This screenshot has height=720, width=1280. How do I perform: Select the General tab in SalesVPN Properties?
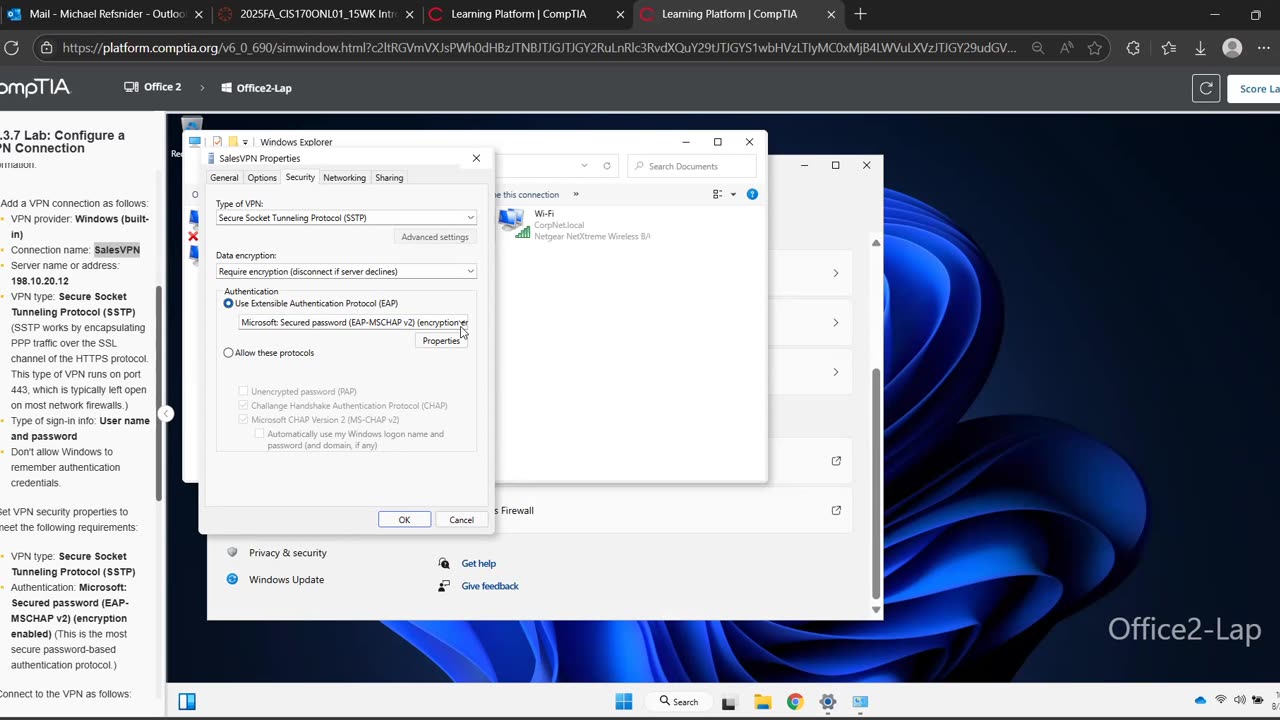click(224, 178)
